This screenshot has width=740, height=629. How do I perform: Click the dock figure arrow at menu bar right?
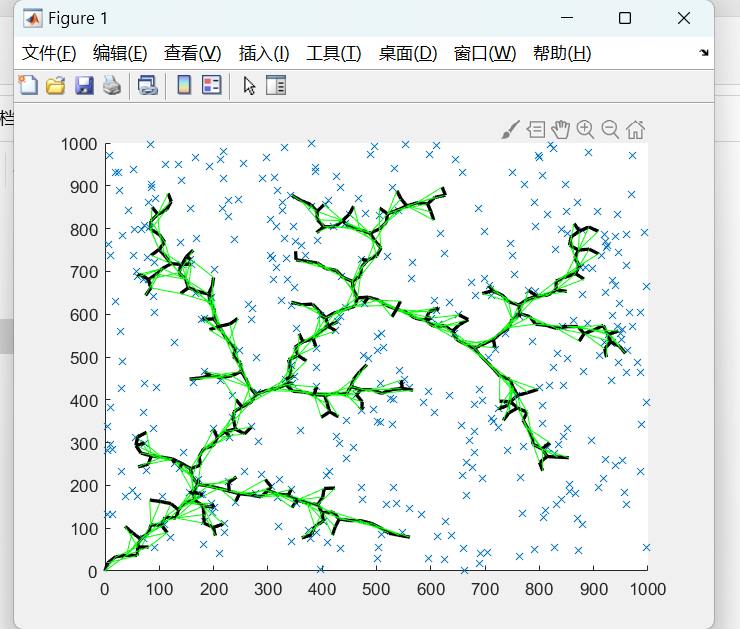pyautogui.click(x=704, y=52)
